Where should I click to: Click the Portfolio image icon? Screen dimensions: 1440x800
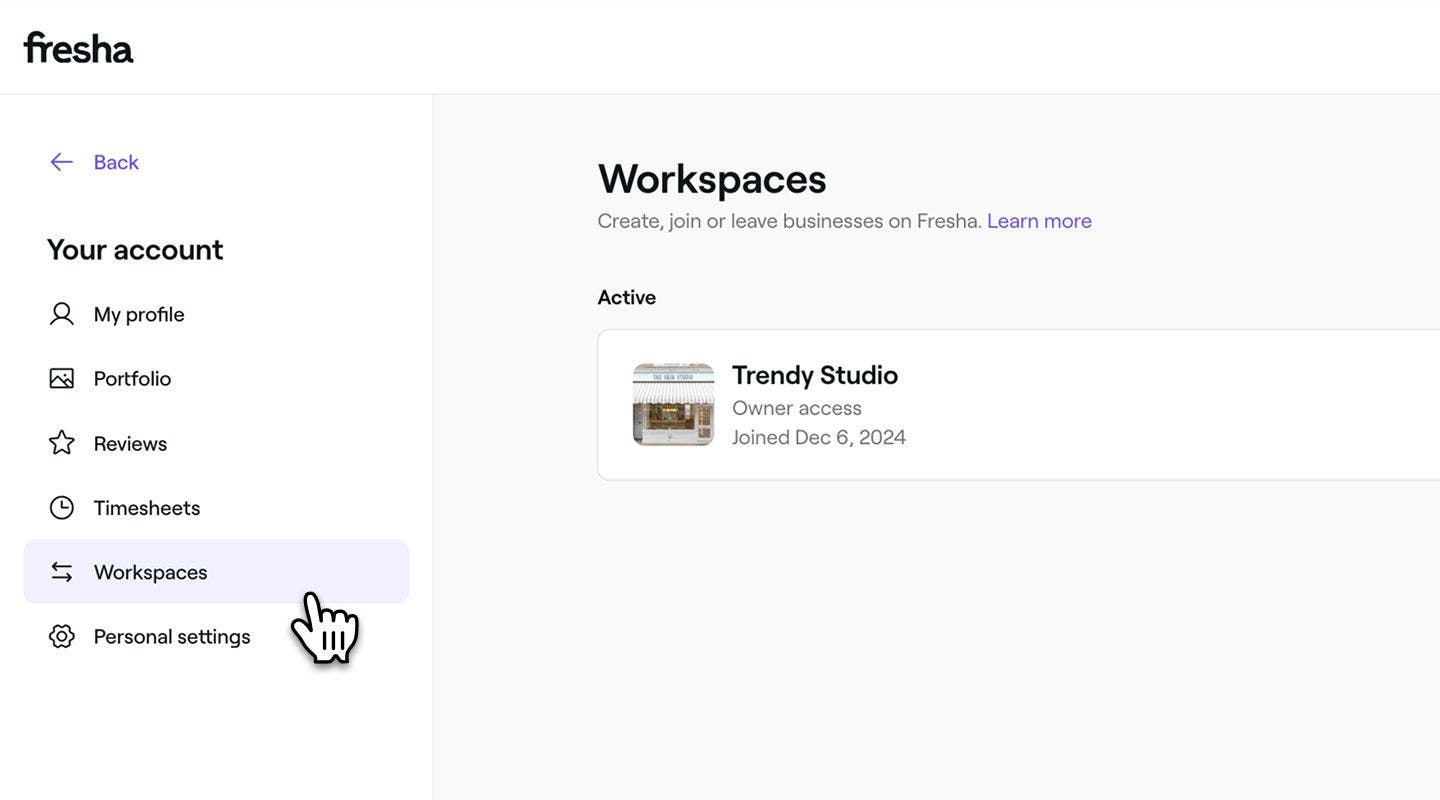click(62, 379)
